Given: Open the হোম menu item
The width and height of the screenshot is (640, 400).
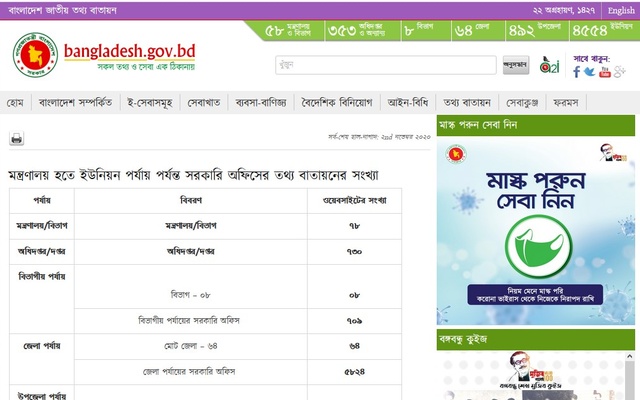Looking at the screenshot, I should pos(15,102).
